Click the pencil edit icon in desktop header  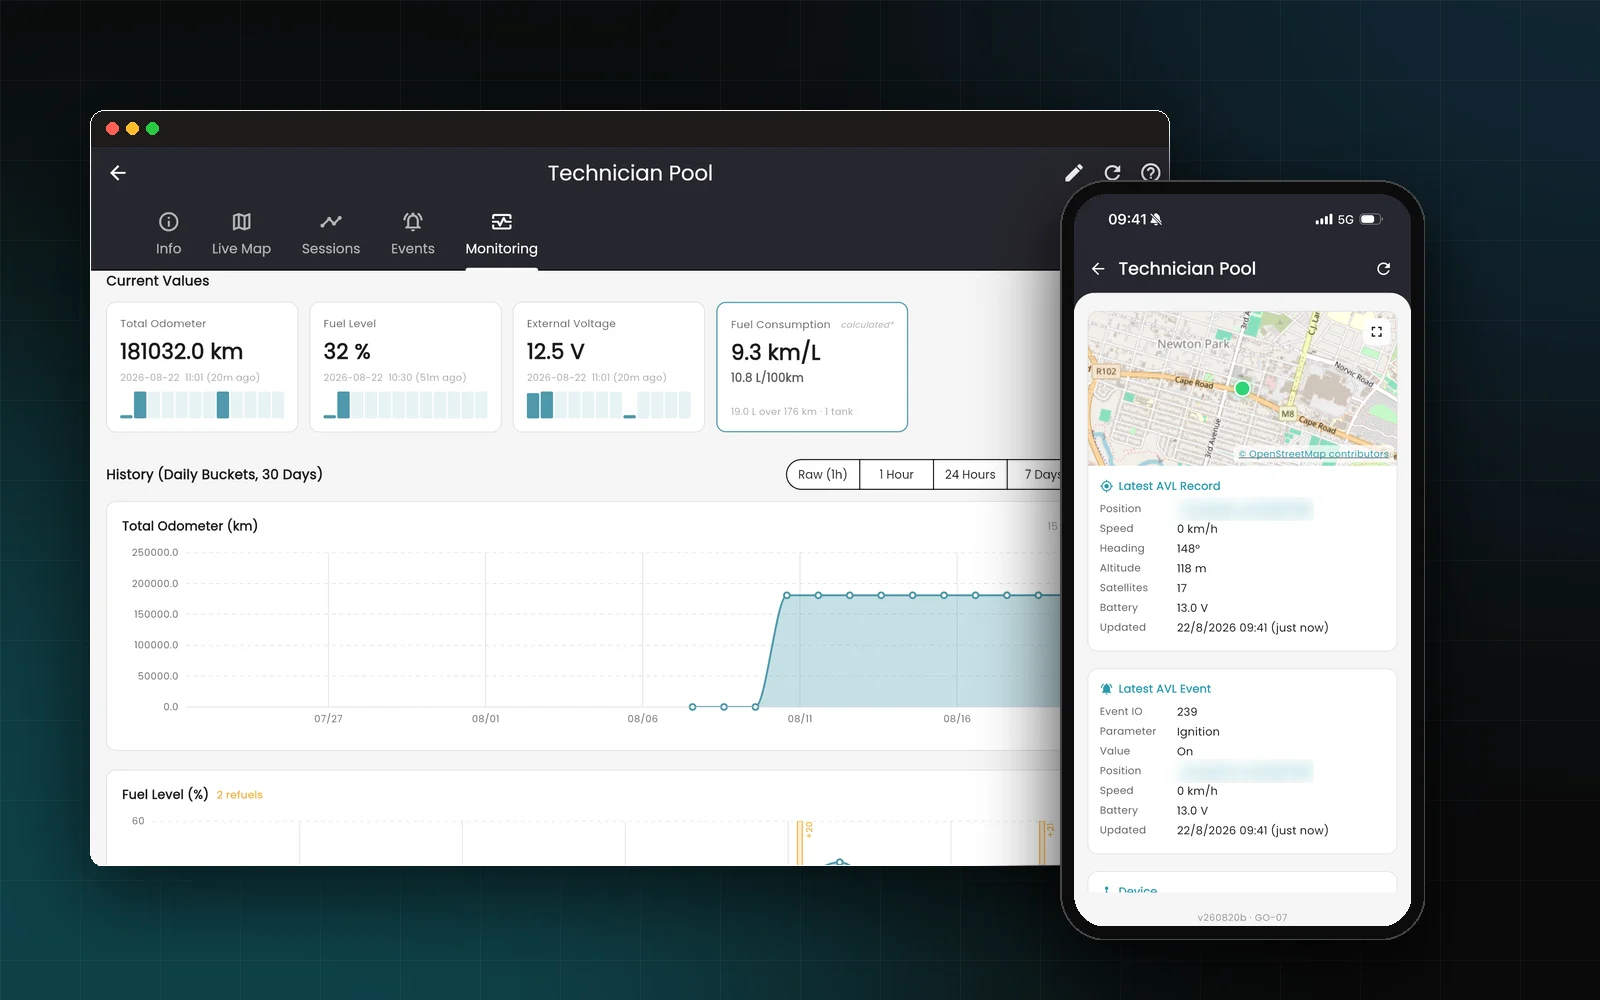pos(1074,173)
